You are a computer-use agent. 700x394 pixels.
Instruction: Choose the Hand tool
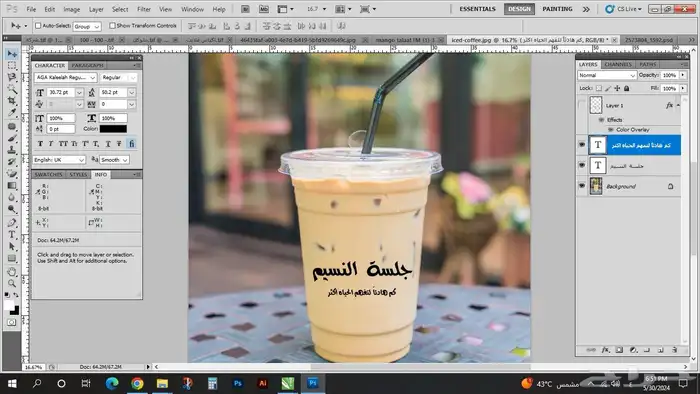(x=12, y=272)
